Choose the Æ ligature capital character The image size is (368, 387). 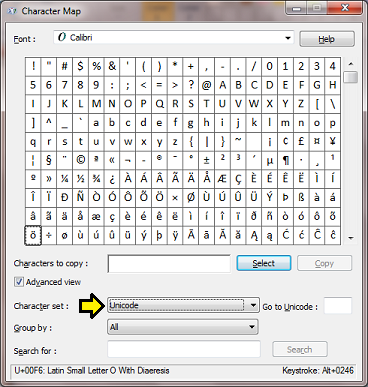(x=222, y=179)
